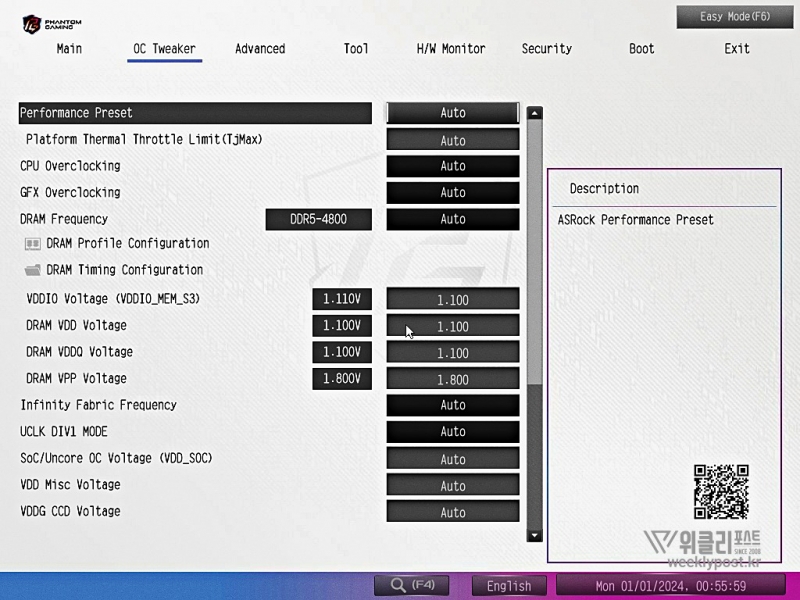Viewport: 800px width, 600px height.
Task: Open the DRAM Frequency Auto dropdown
Action: click(452, 219)
